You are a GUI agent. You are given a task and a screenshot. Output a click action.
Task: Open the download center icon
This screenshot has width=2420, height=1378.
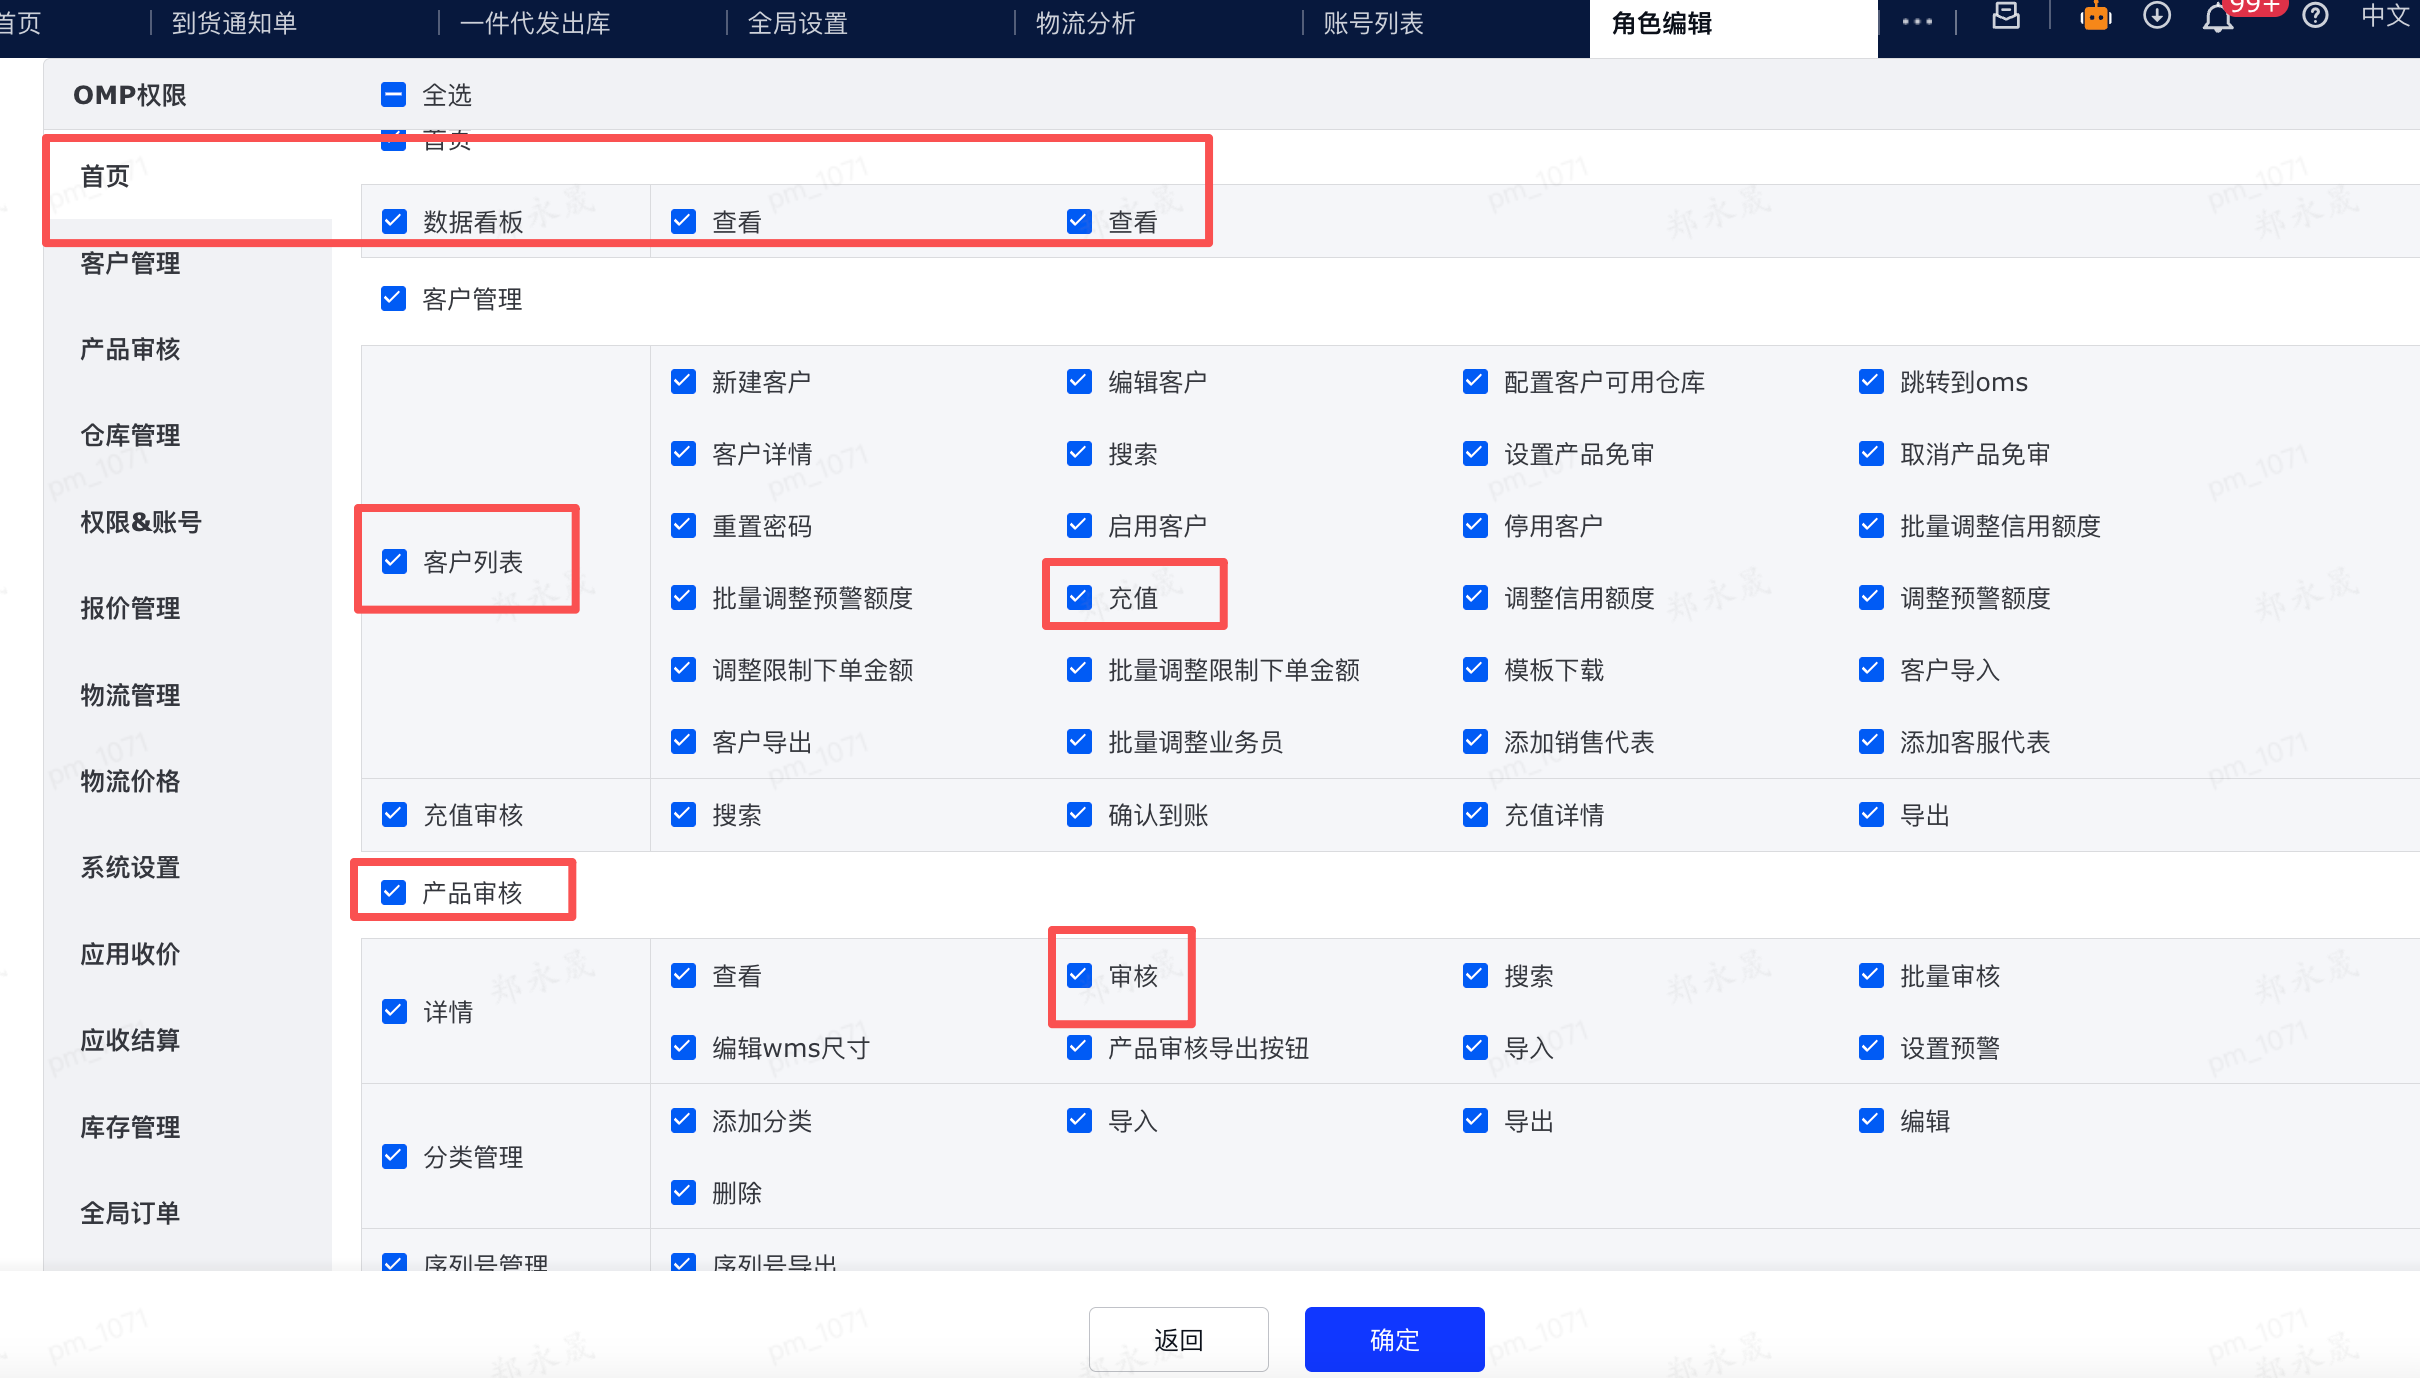pyautogui.click(x=2157, y=16)
